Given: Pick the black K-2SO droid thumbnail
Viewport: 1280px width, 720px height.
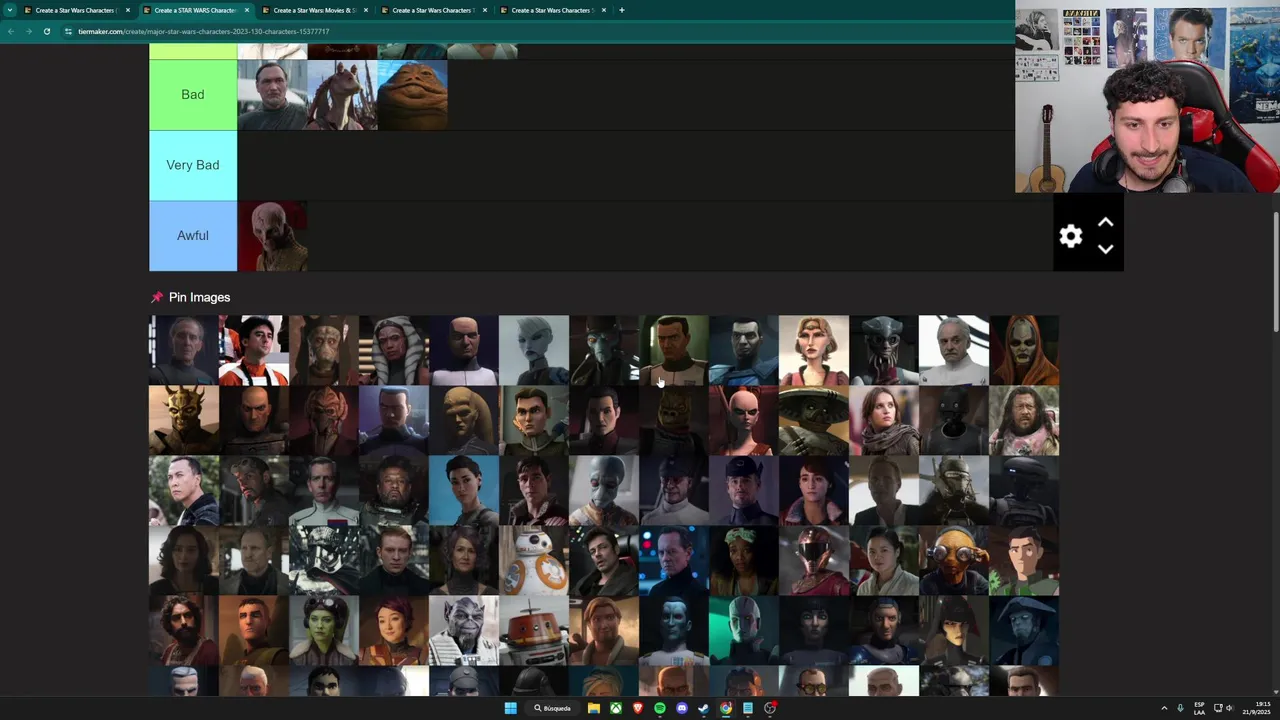Looking at the screenshot, I should point(954,420).
